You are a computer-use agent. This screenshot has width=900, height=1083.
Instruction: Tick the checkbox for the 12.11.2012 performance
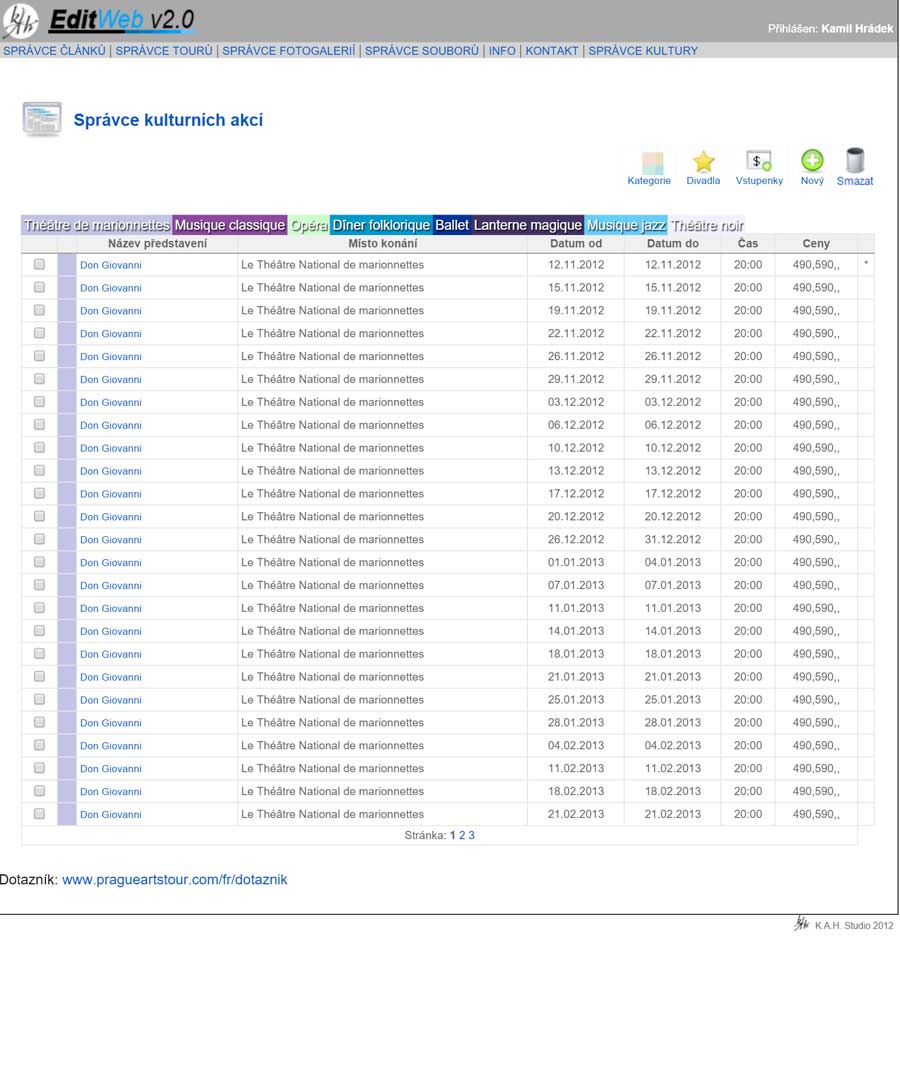click(x=40, y=265)
